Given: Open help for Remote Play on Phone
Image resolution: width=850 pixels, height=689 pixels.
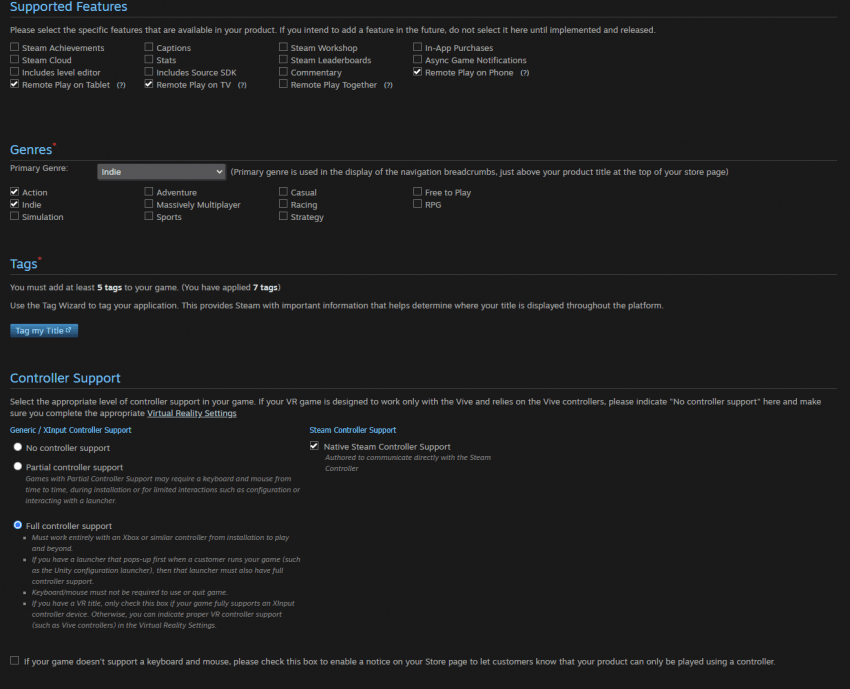Looking at the screenshot, I should click(525, 73).
